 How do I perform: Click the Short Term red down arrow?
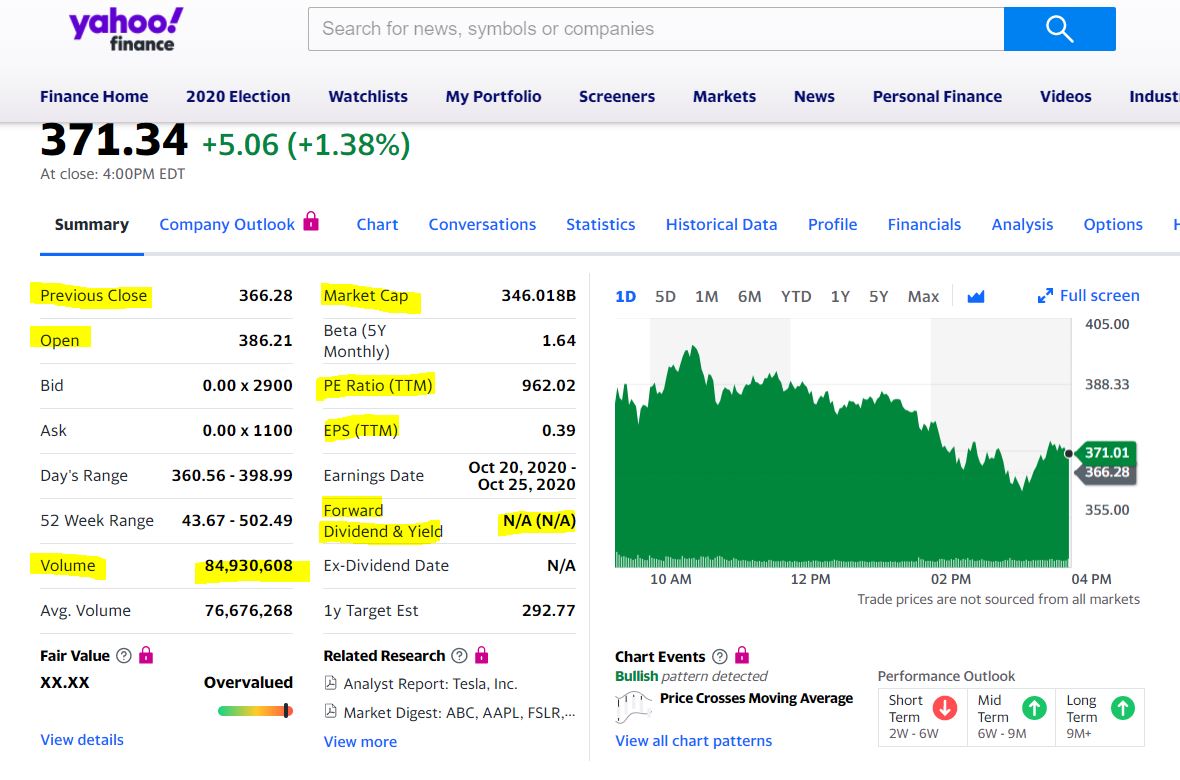click(x=944, y=708)
